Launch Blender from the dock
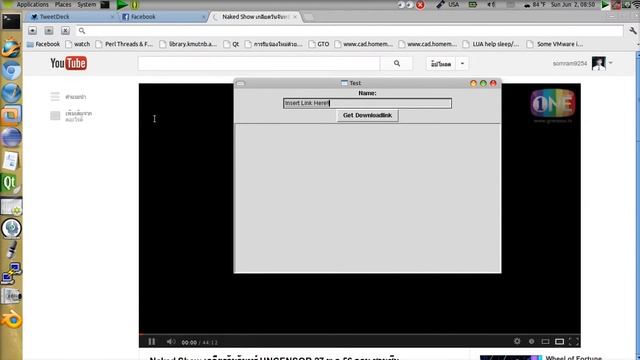Image resolution: width=640 pixels, height=360 pixels. click(11, 319)
